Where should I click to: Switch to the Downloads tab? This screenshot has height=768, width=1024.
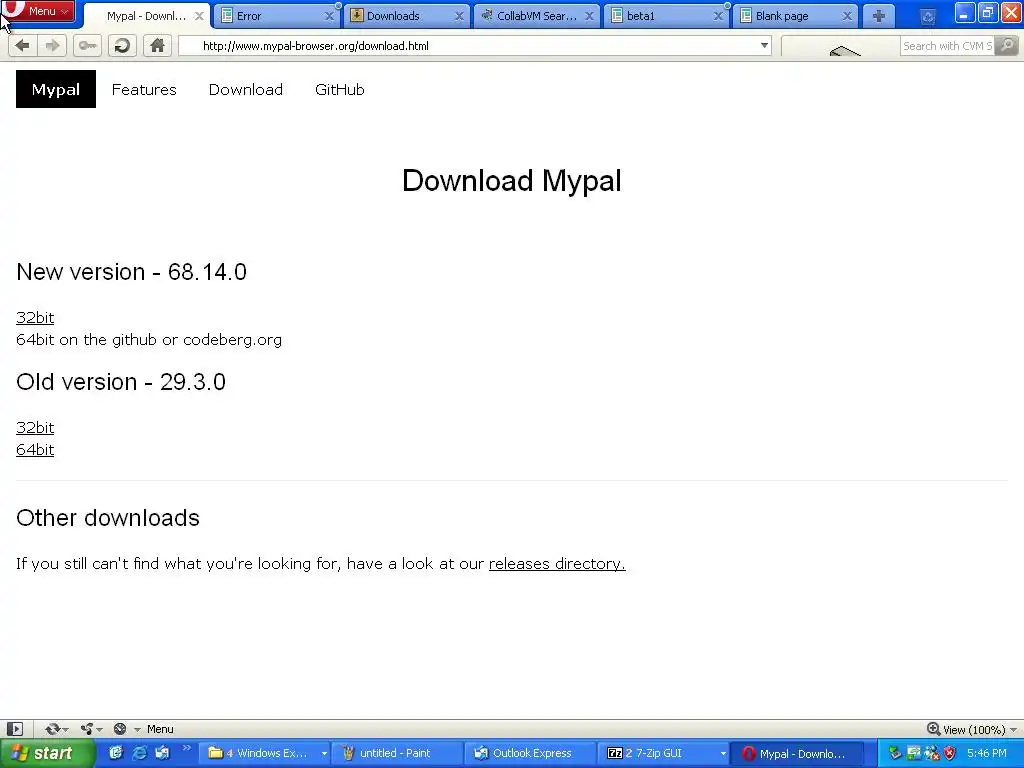pos(408,16)
